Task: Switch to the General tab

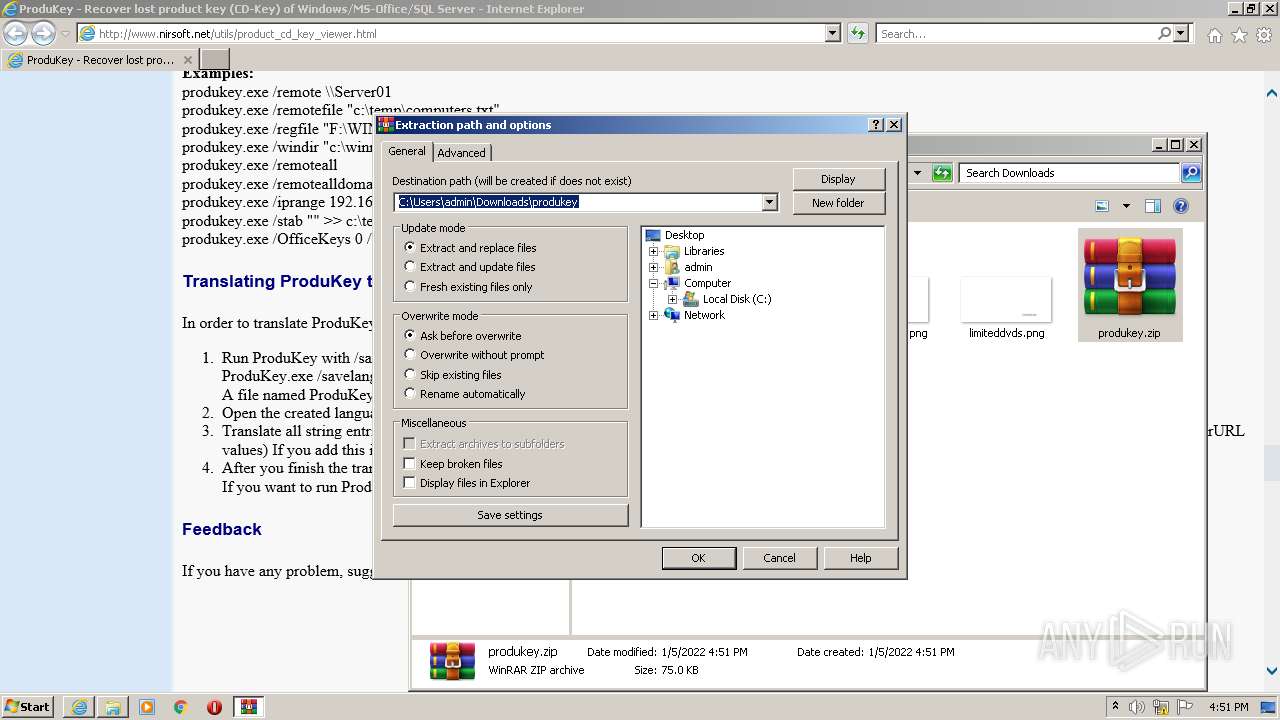Action: point(407,151)
